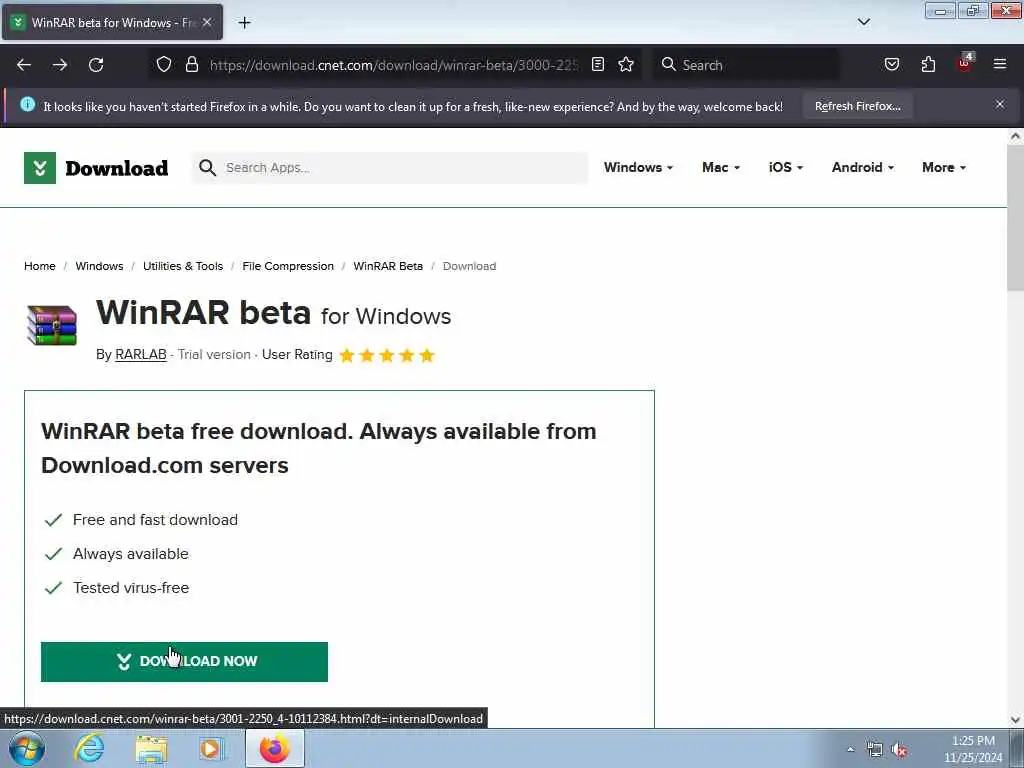Dismiss the Firefox refresh notification bar
The width and height of the screenshot is (1024, 768).
pyautogui.click(x=1000, y=104)
